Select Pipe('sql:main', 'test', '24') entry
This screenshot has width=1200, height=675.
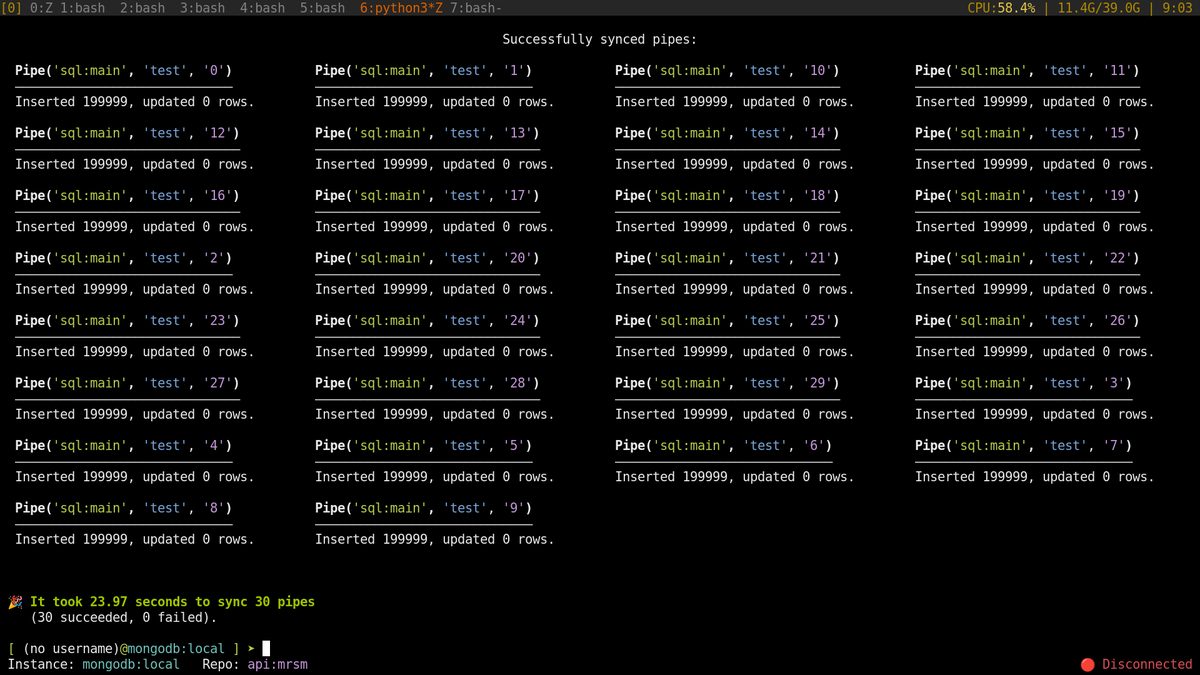coord(427,321)
